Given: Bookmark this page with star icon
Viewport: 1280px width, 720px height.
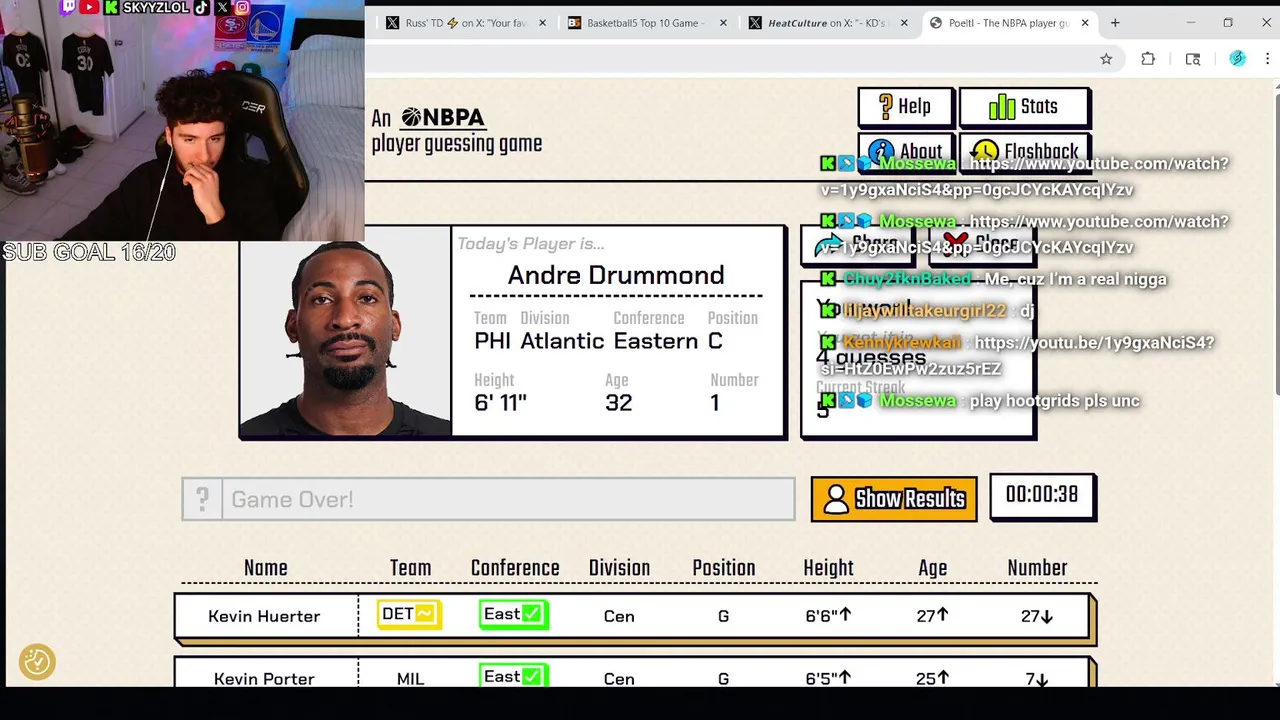Looking at the screenshot, I should coord(1106,59).
